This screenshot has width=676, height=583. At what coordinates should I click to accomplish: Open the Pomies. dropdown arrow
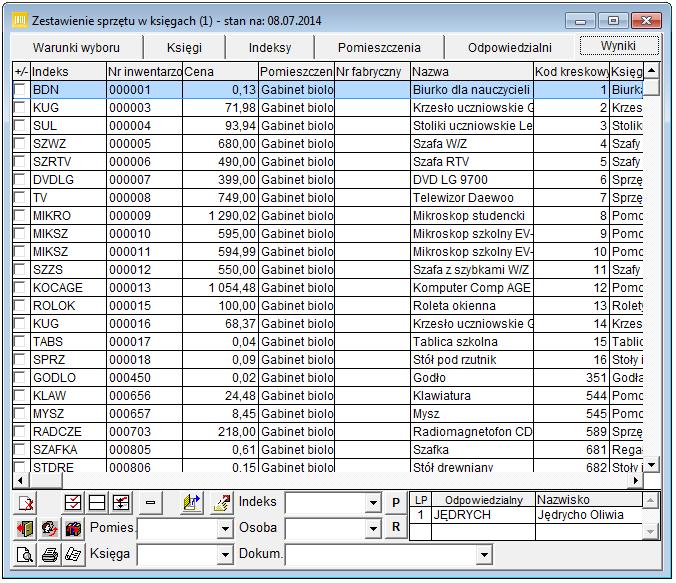pyautogui.click(x=225, y=528)
